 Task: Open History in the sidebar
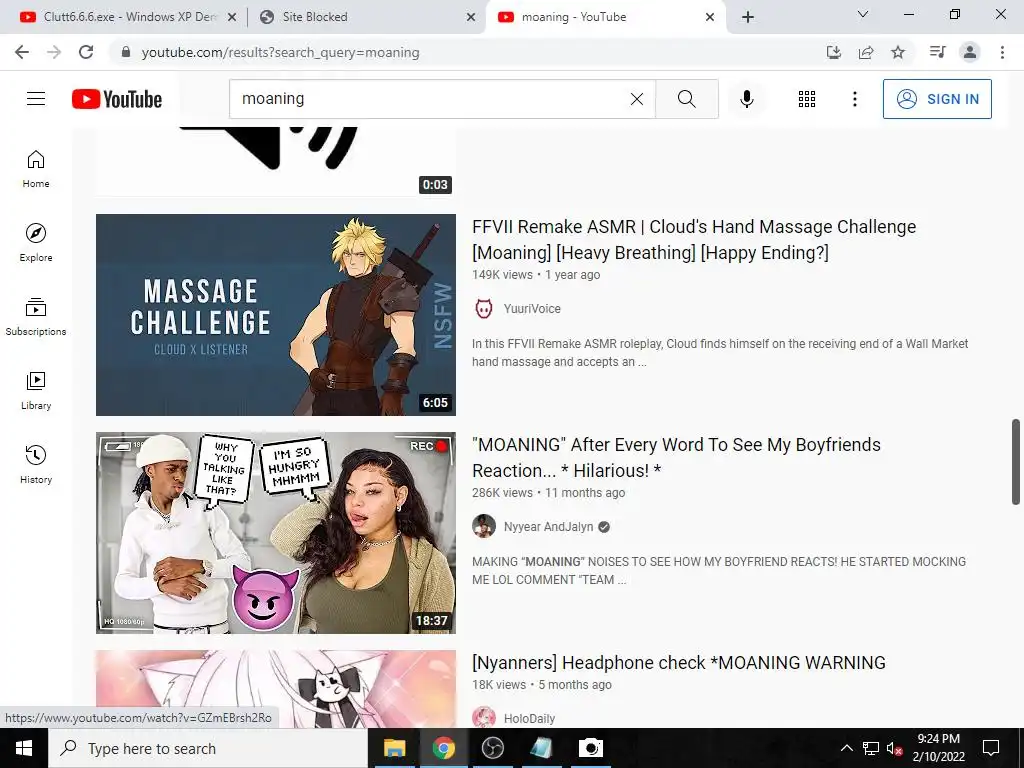tap(36, 464)
